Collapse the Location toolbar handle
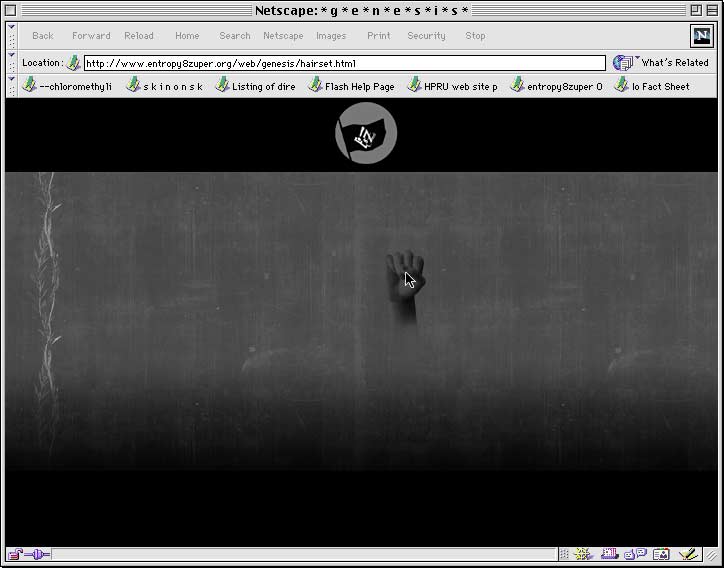This screenshot has height=568, width=724. 11,63
